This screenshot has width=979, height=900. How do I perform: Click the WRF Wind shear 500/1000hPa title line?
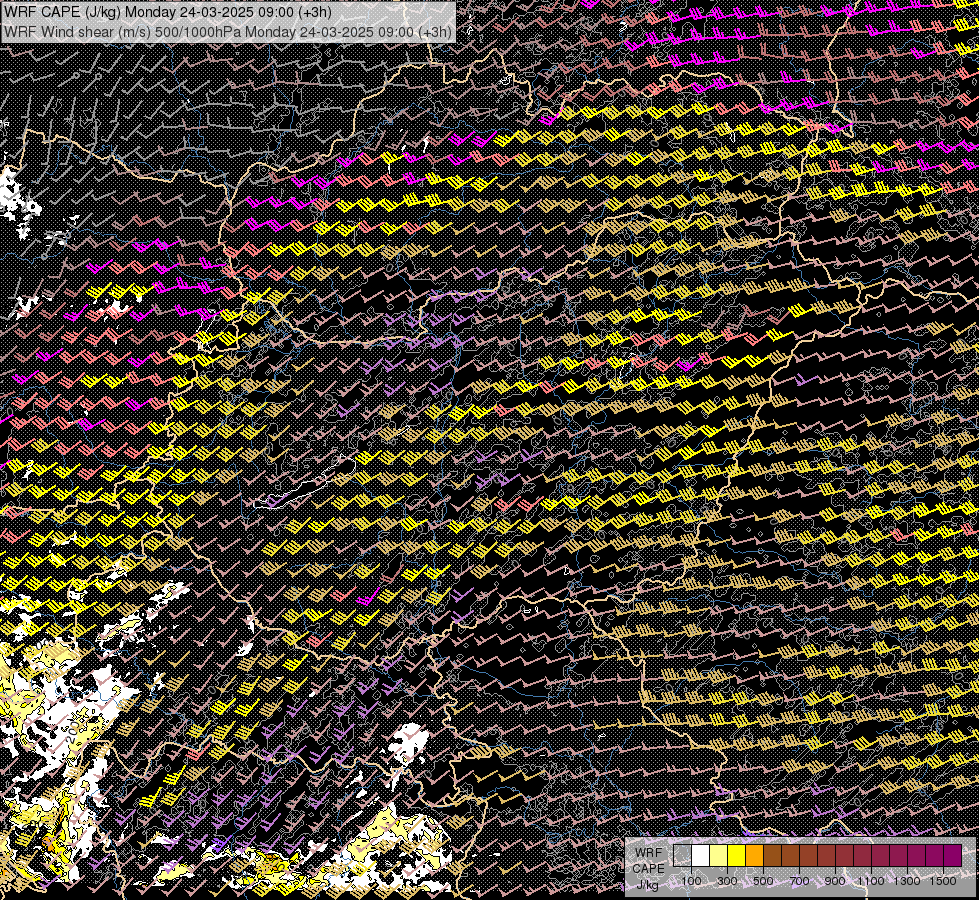227,31
